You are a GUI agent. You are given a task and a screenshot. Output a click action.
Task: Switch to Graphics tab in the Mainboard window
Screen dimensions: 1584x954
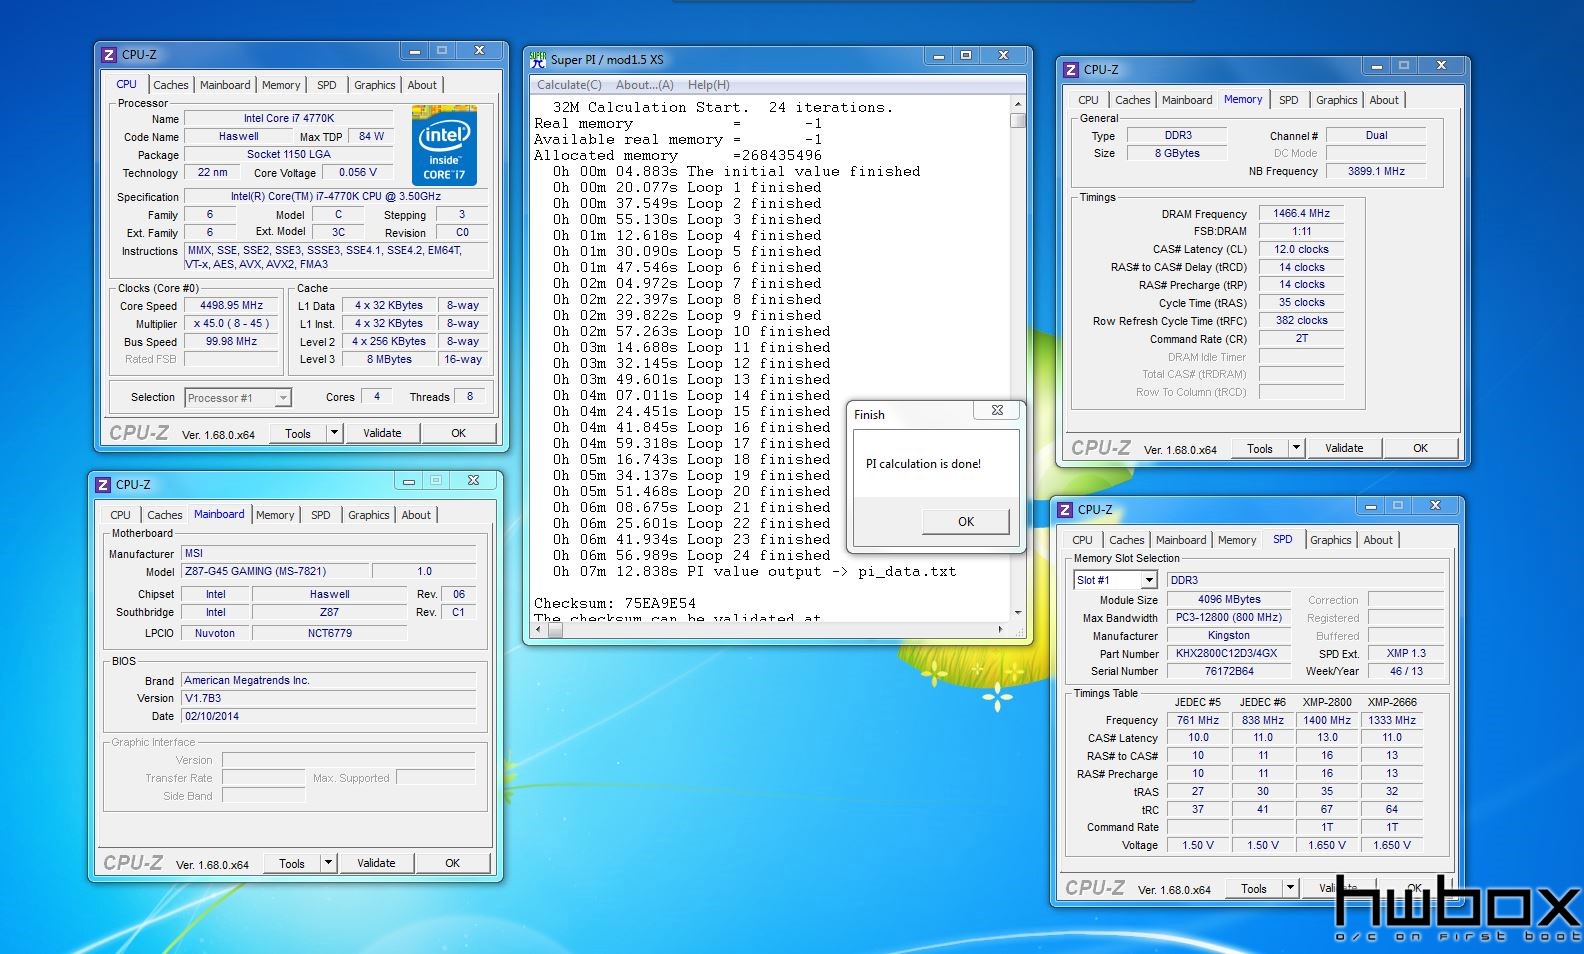369,515
